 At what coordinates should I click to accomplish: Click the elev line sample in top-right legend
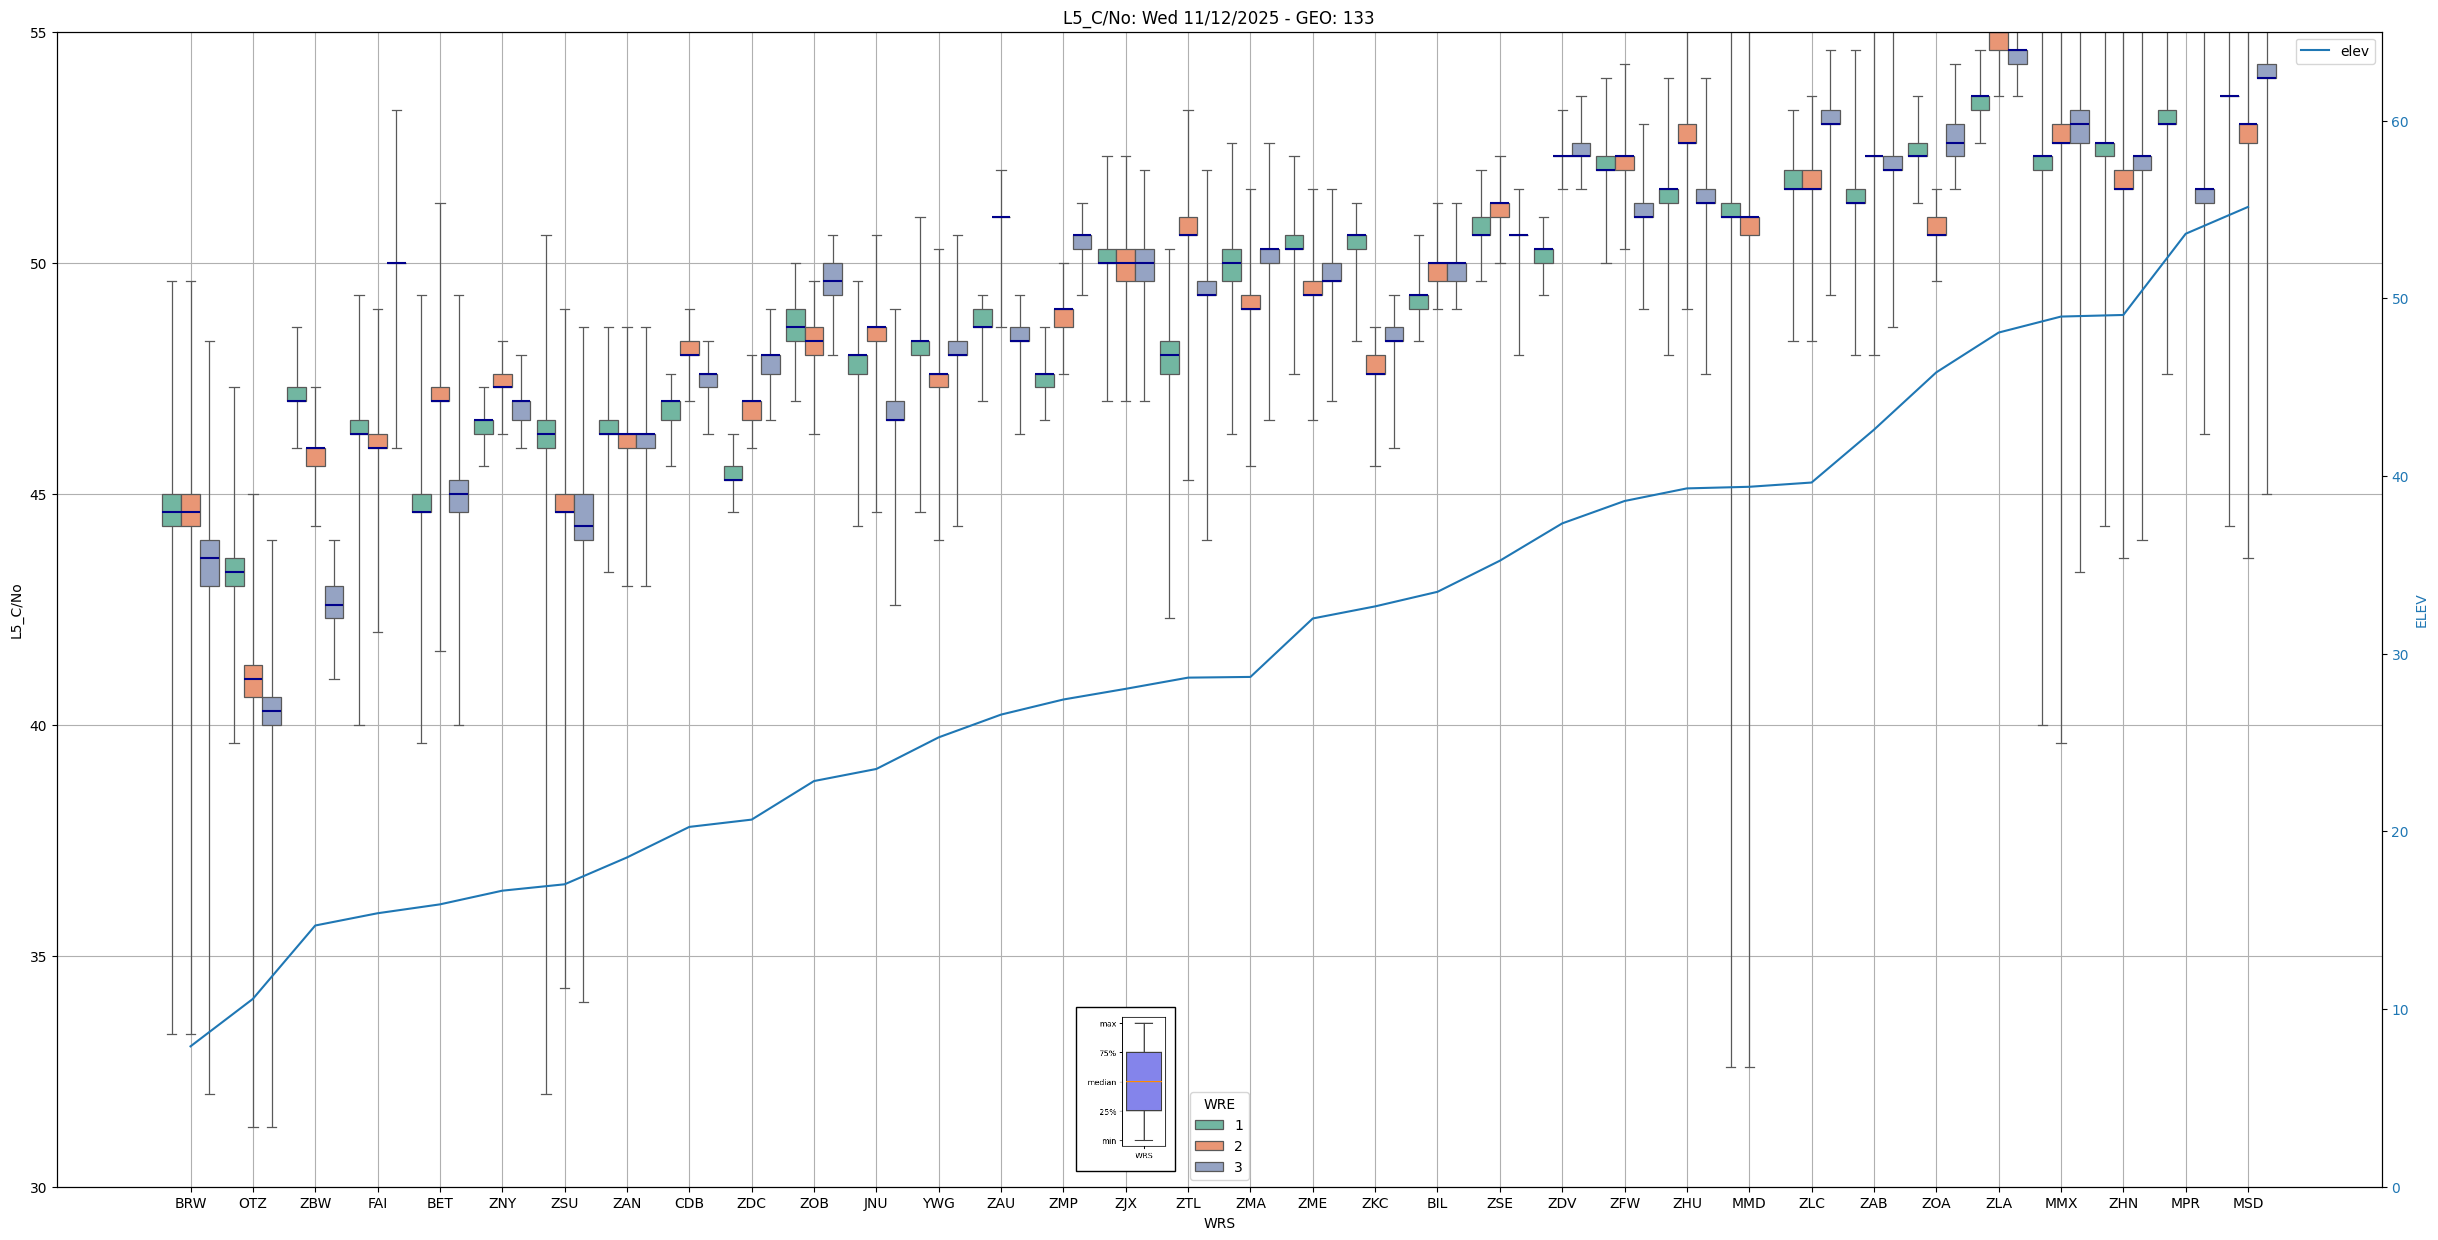pyautogui.click(x=2315, y=52)
